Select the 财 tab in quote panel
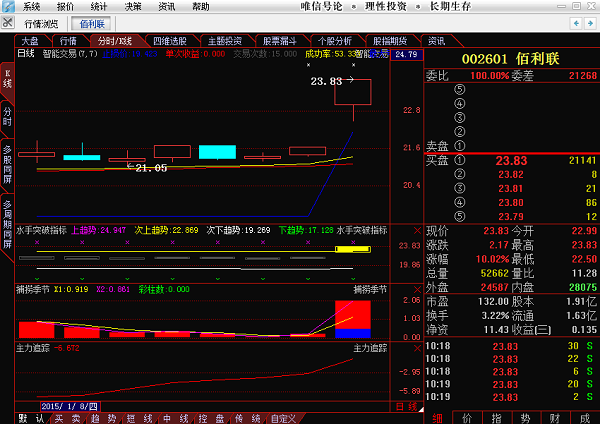600x424 pixels. pos(555,418)
